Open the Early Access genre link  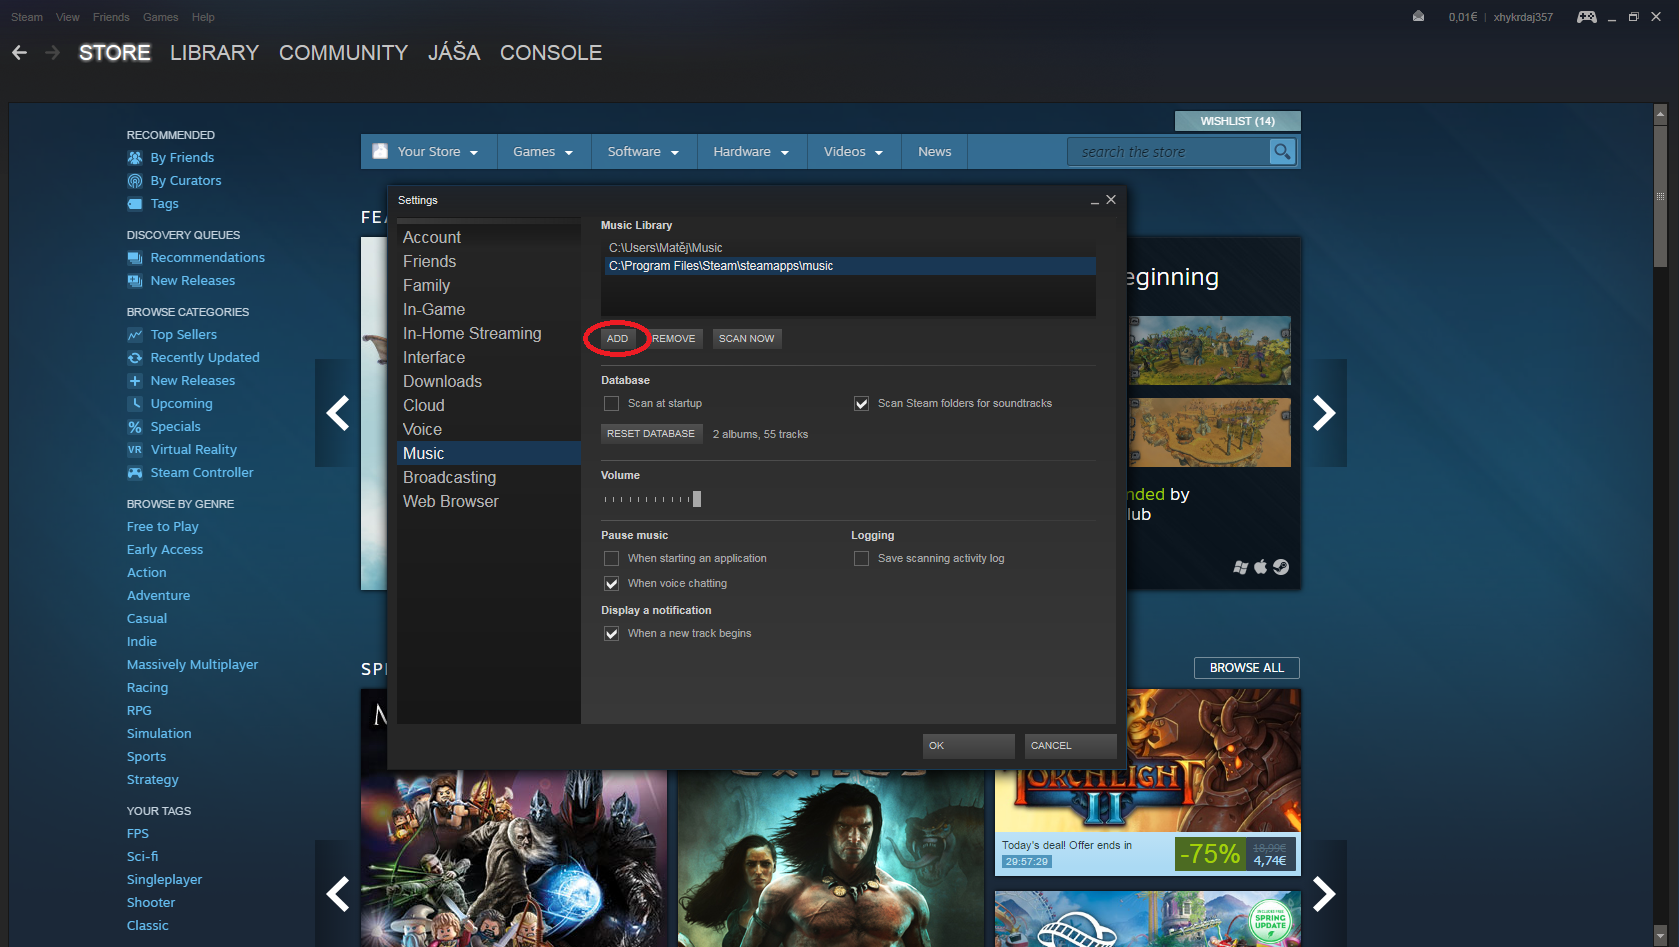[165, 550]
